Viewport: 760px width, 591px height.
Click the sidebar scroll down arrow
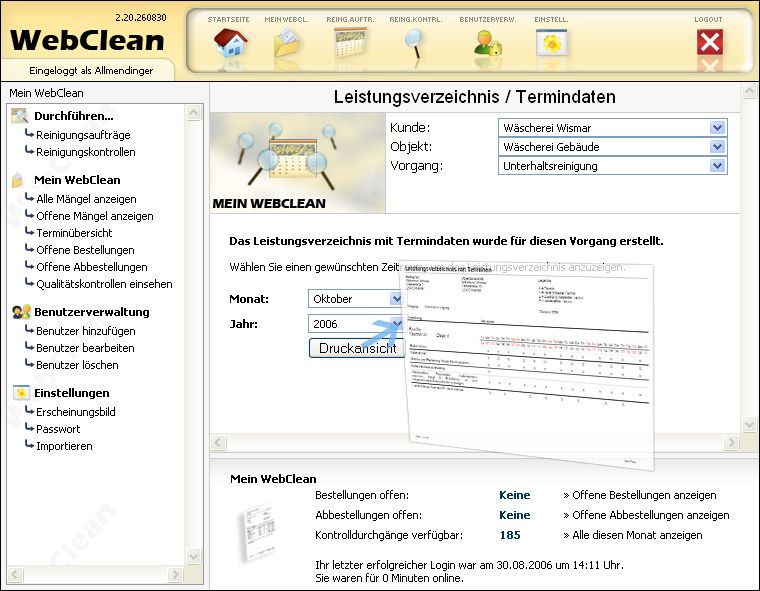193,556
